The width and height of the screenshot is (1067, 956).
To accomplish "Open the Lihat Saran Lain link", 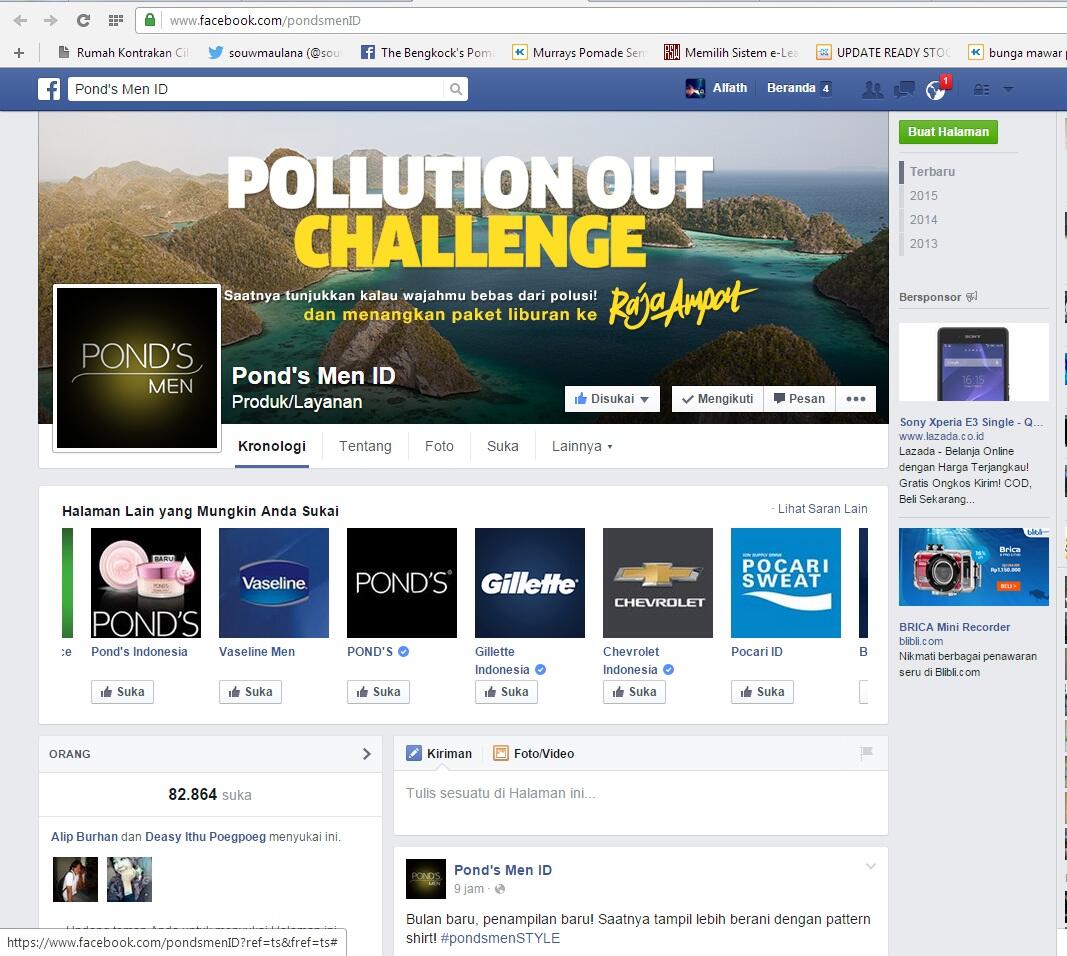I will [822, 509].
